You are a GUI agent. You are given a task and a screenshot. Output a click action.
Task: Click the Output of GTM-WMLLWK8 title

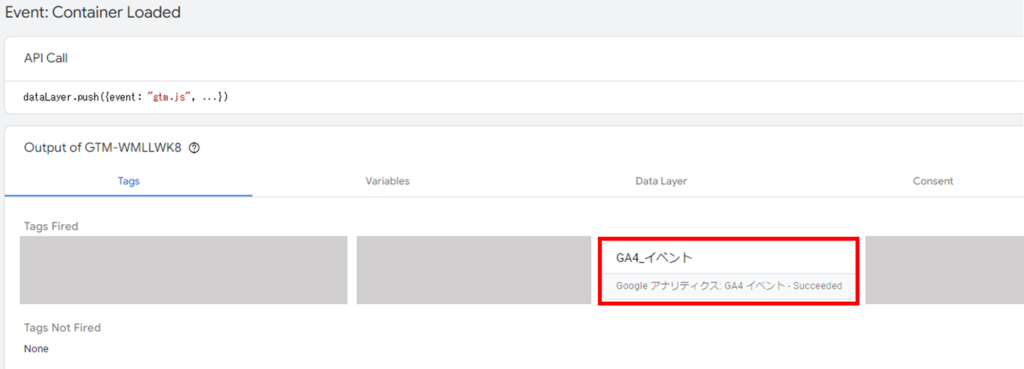pos(103,148)
